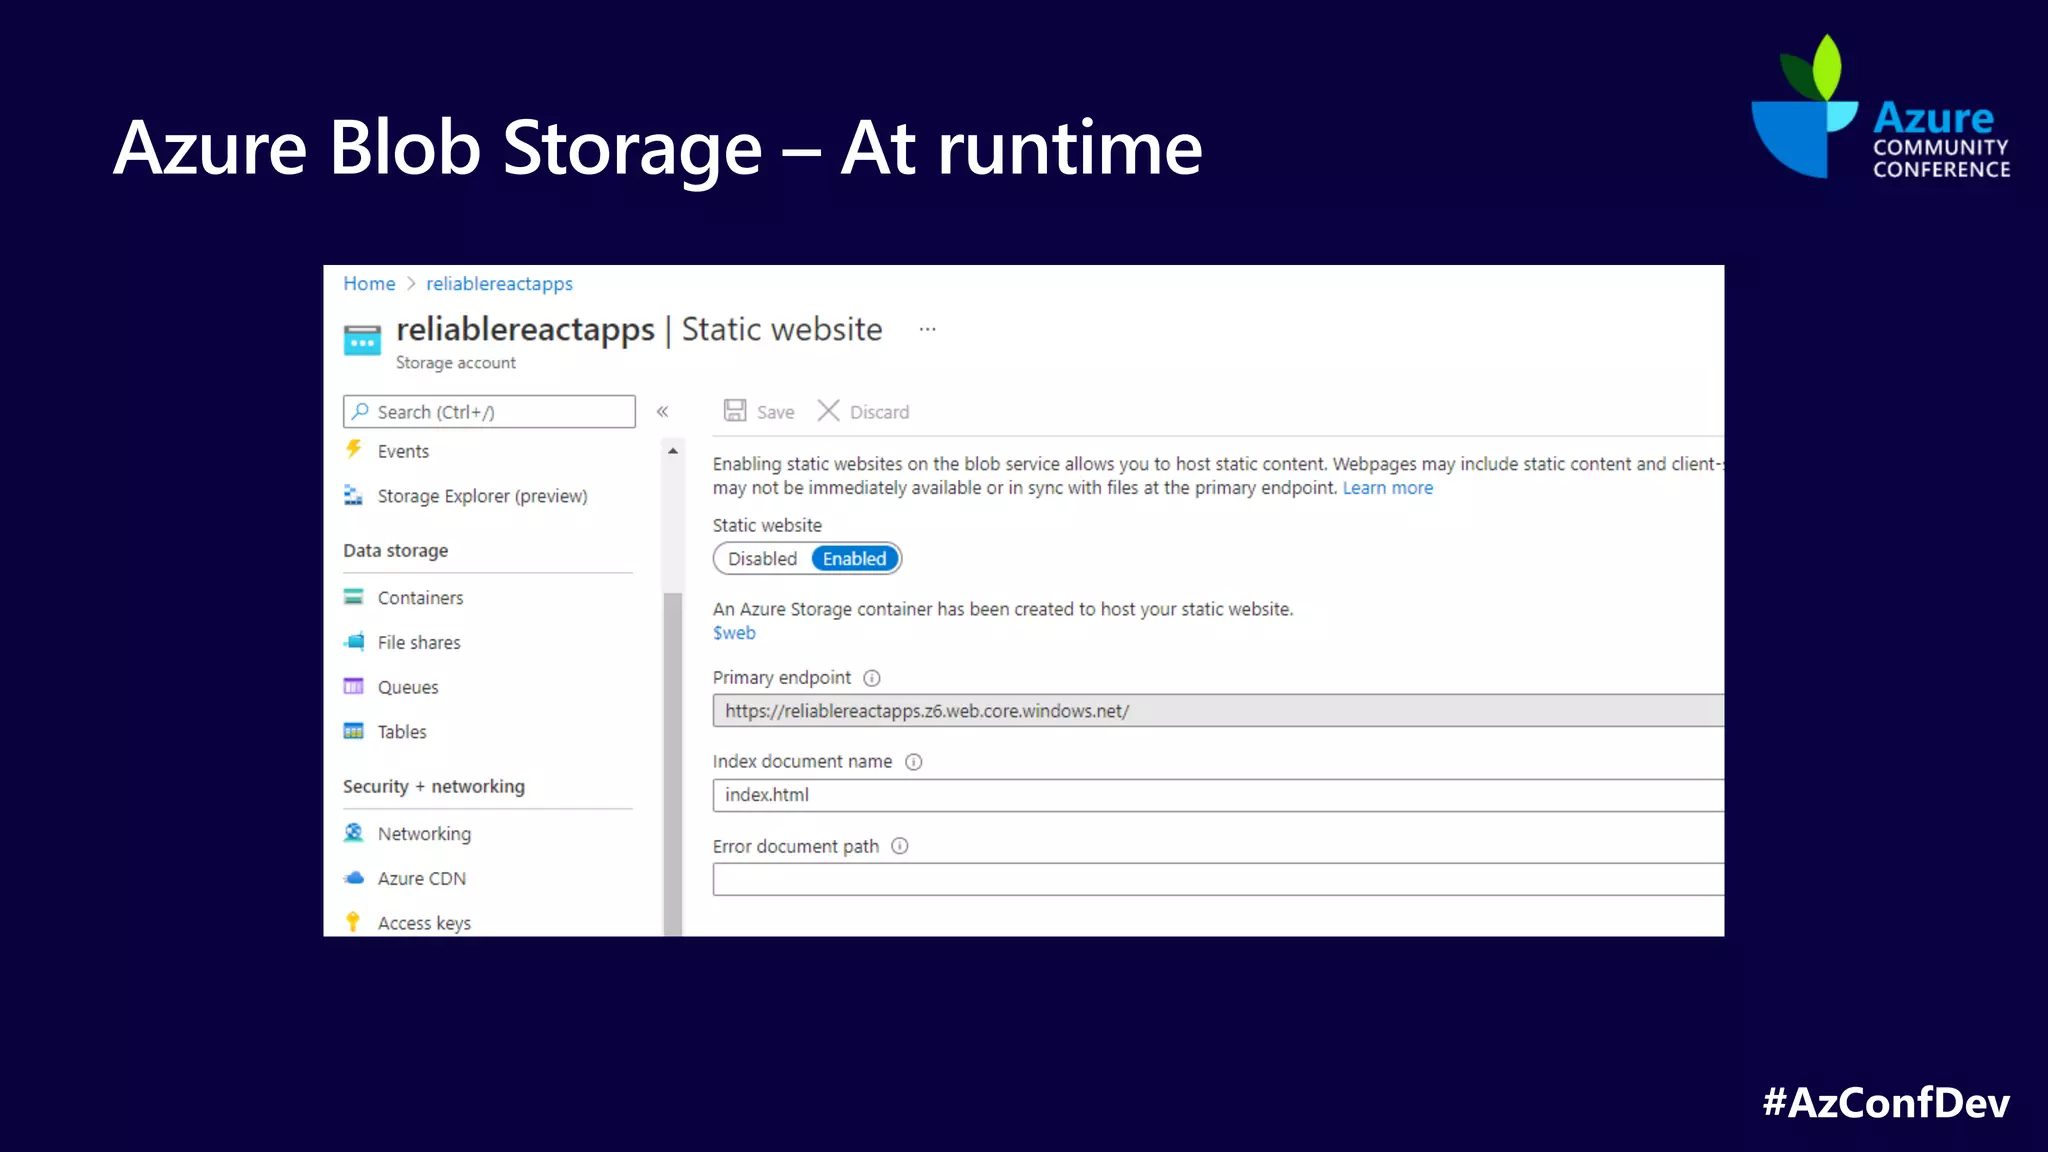Viewport: 2048px width, 1152px height.
Task: Open the ellipsis more options menu
Action: [x=928, y=329]
